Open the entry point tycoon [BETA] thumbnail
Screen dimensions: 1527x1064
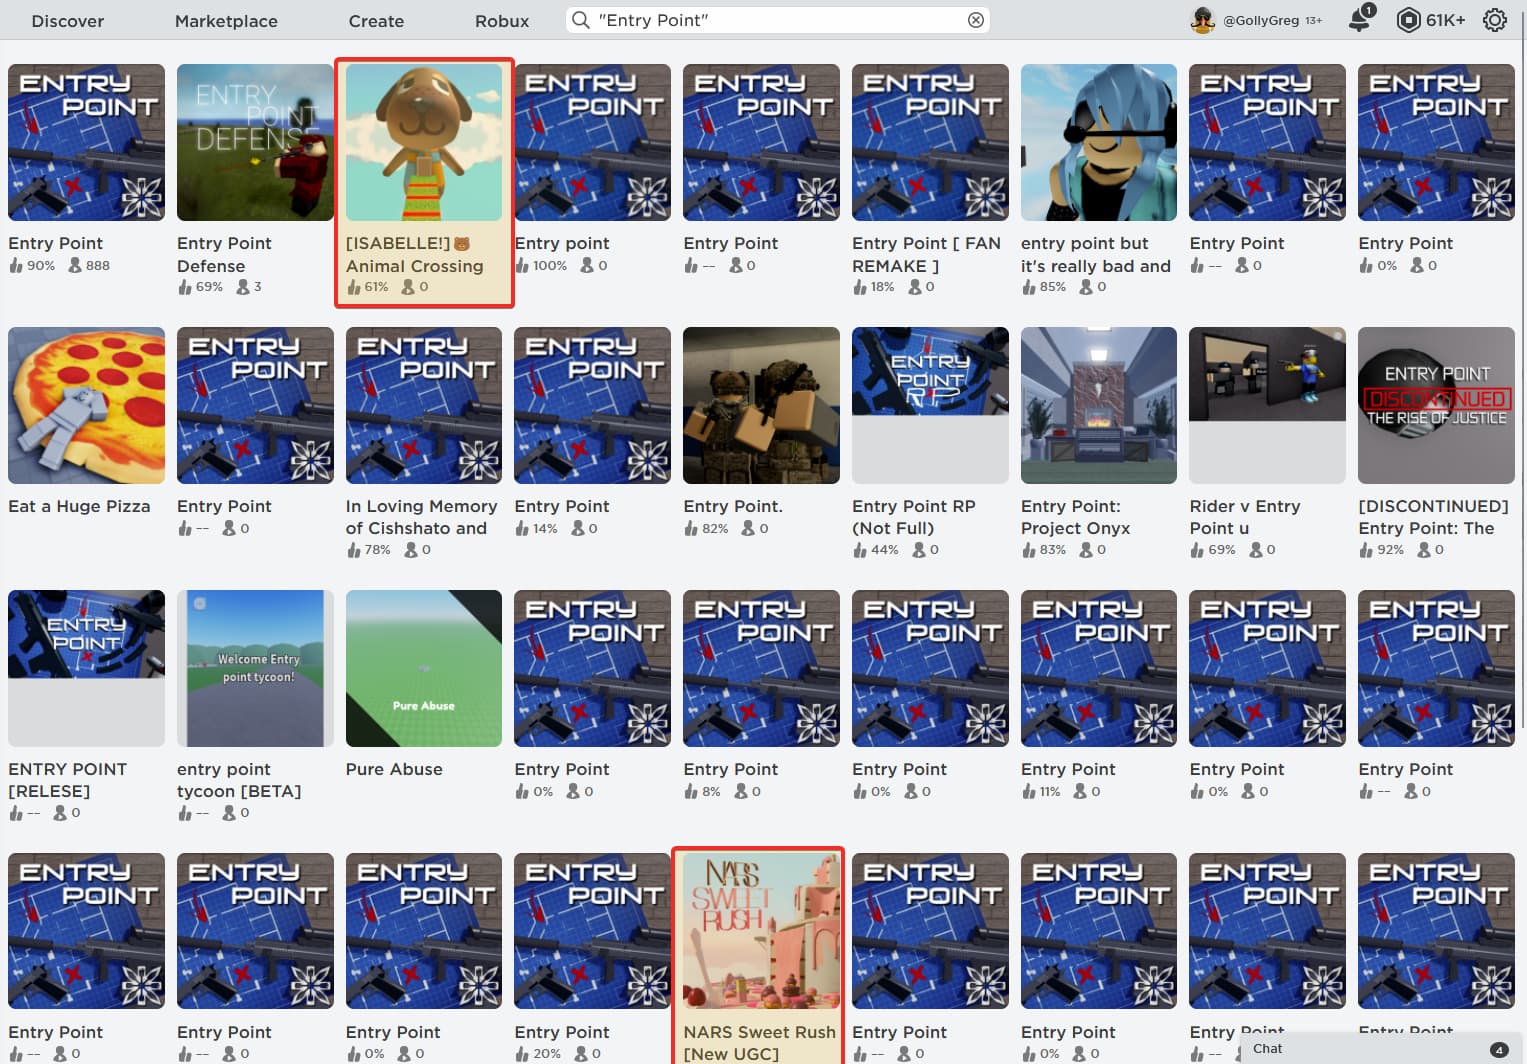click(255, 668)
